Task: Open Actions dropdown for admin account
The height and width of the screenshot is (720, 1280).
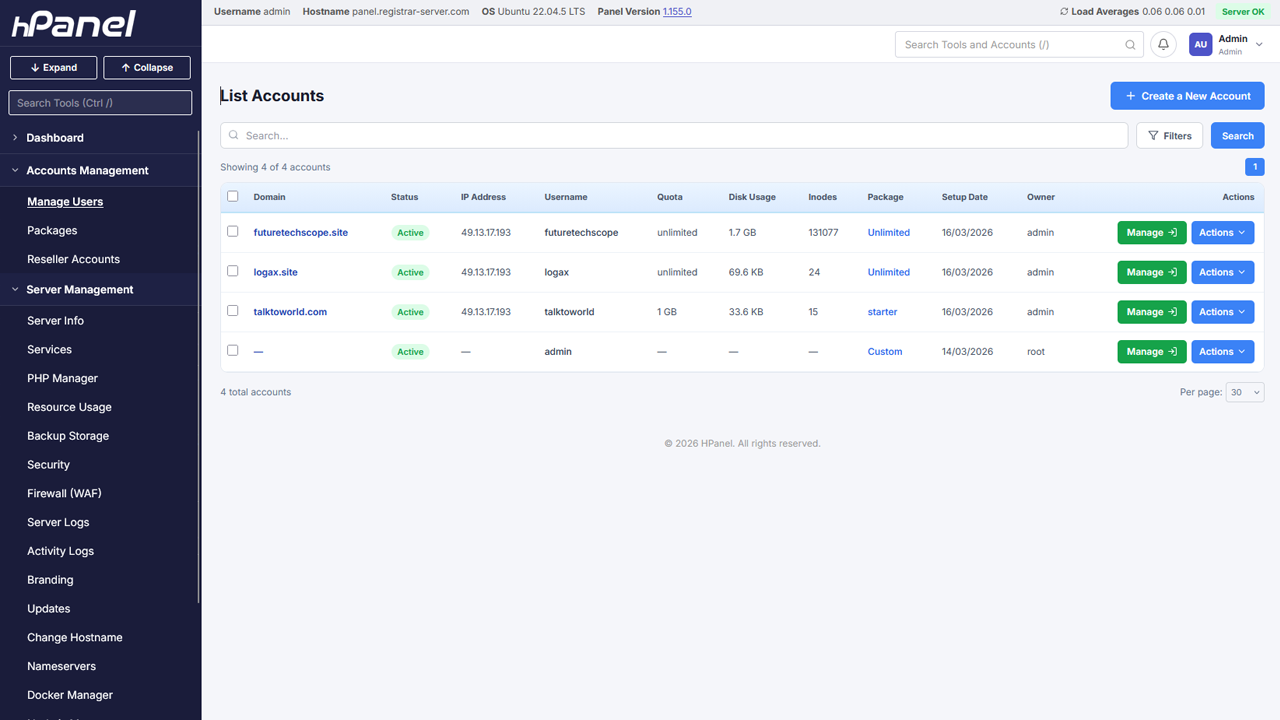Action: (x=1222, y=352)
